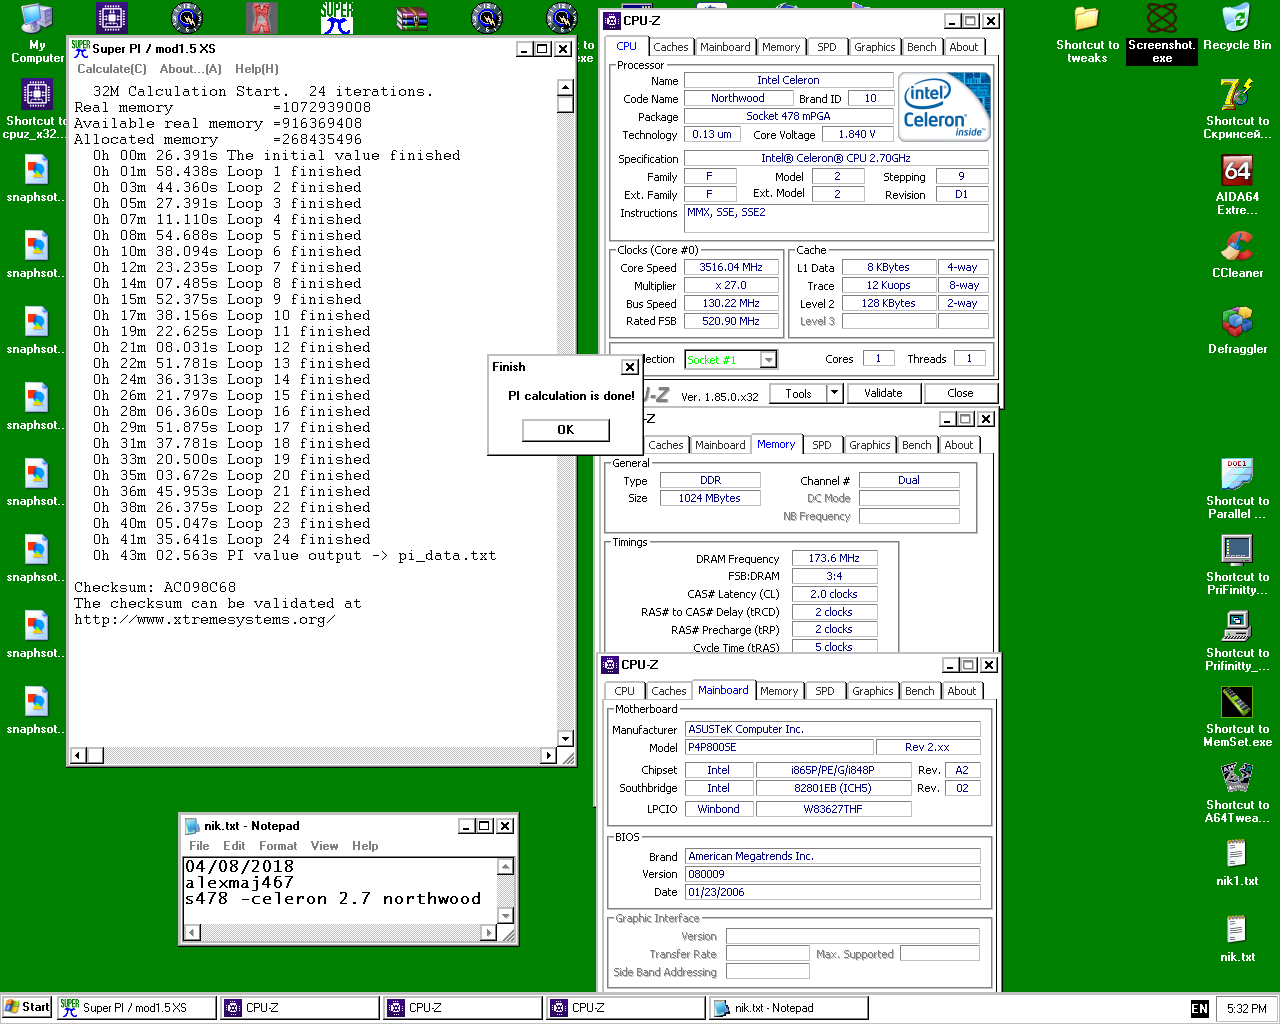1280x1024 pixels.
Task: Click the Tools button in CPU-Z
Action: pos(798,393)
